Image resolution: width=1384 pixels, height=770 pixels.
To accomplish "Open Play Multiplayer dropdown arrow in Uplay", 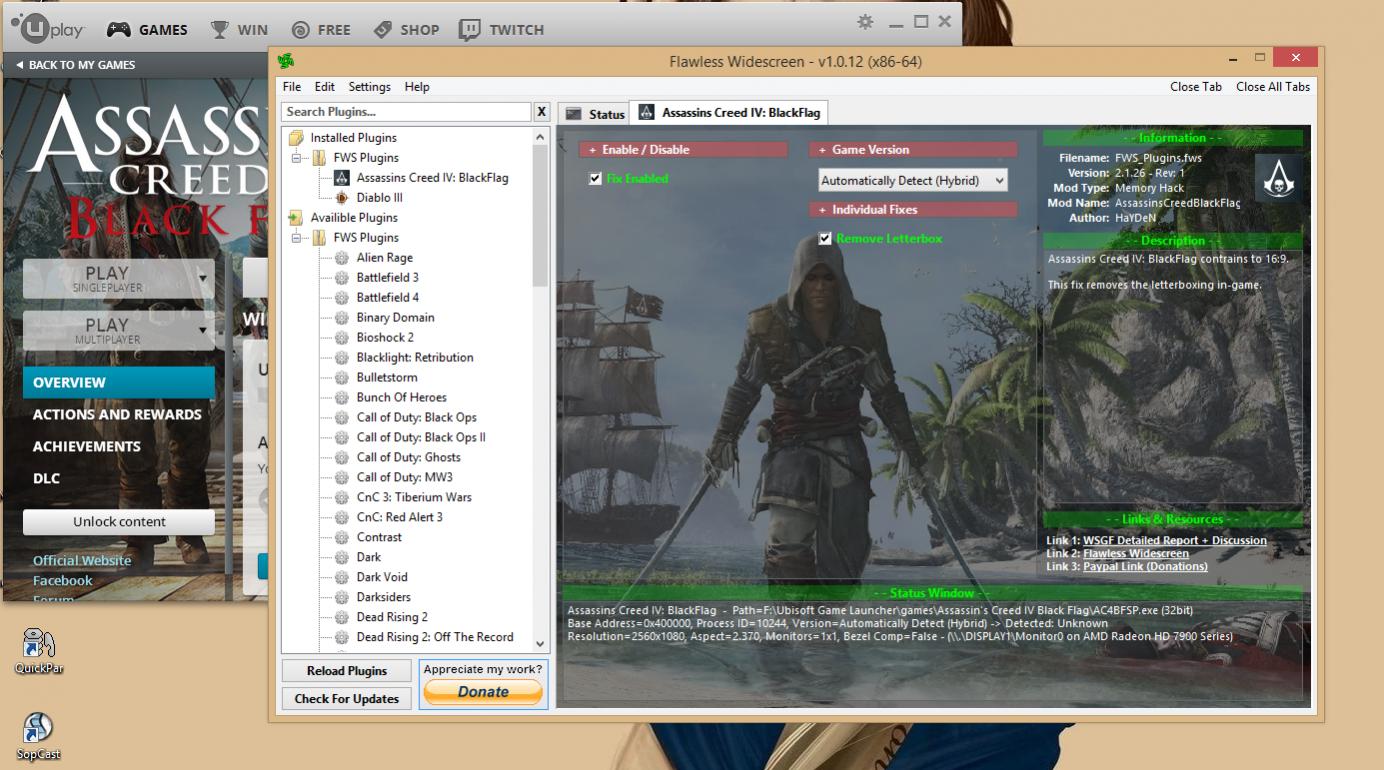I will 203,330.
